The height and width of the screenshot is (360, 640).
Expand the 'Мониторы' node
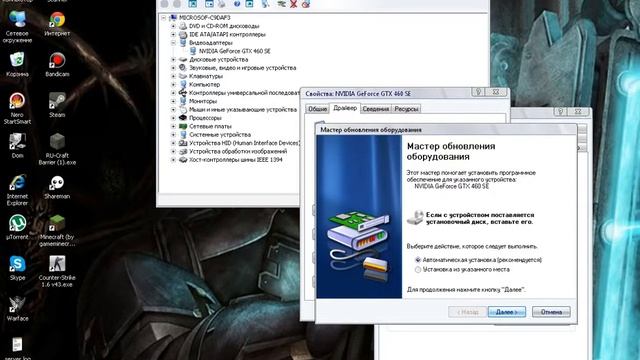click(x=173, y=101)
